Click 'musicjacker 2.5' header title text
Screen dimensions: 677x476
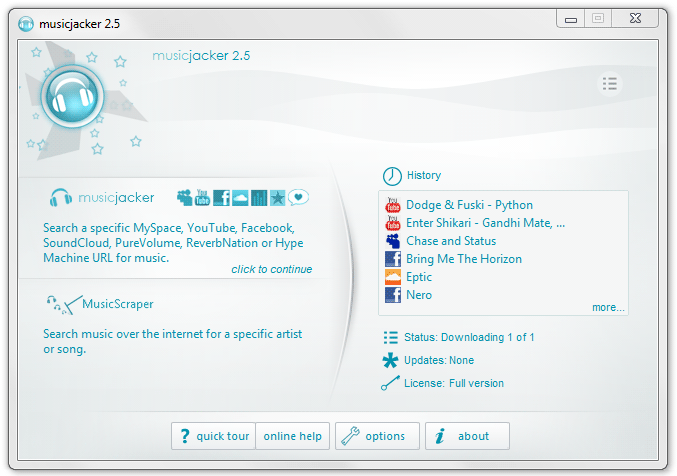click(201, 56)
